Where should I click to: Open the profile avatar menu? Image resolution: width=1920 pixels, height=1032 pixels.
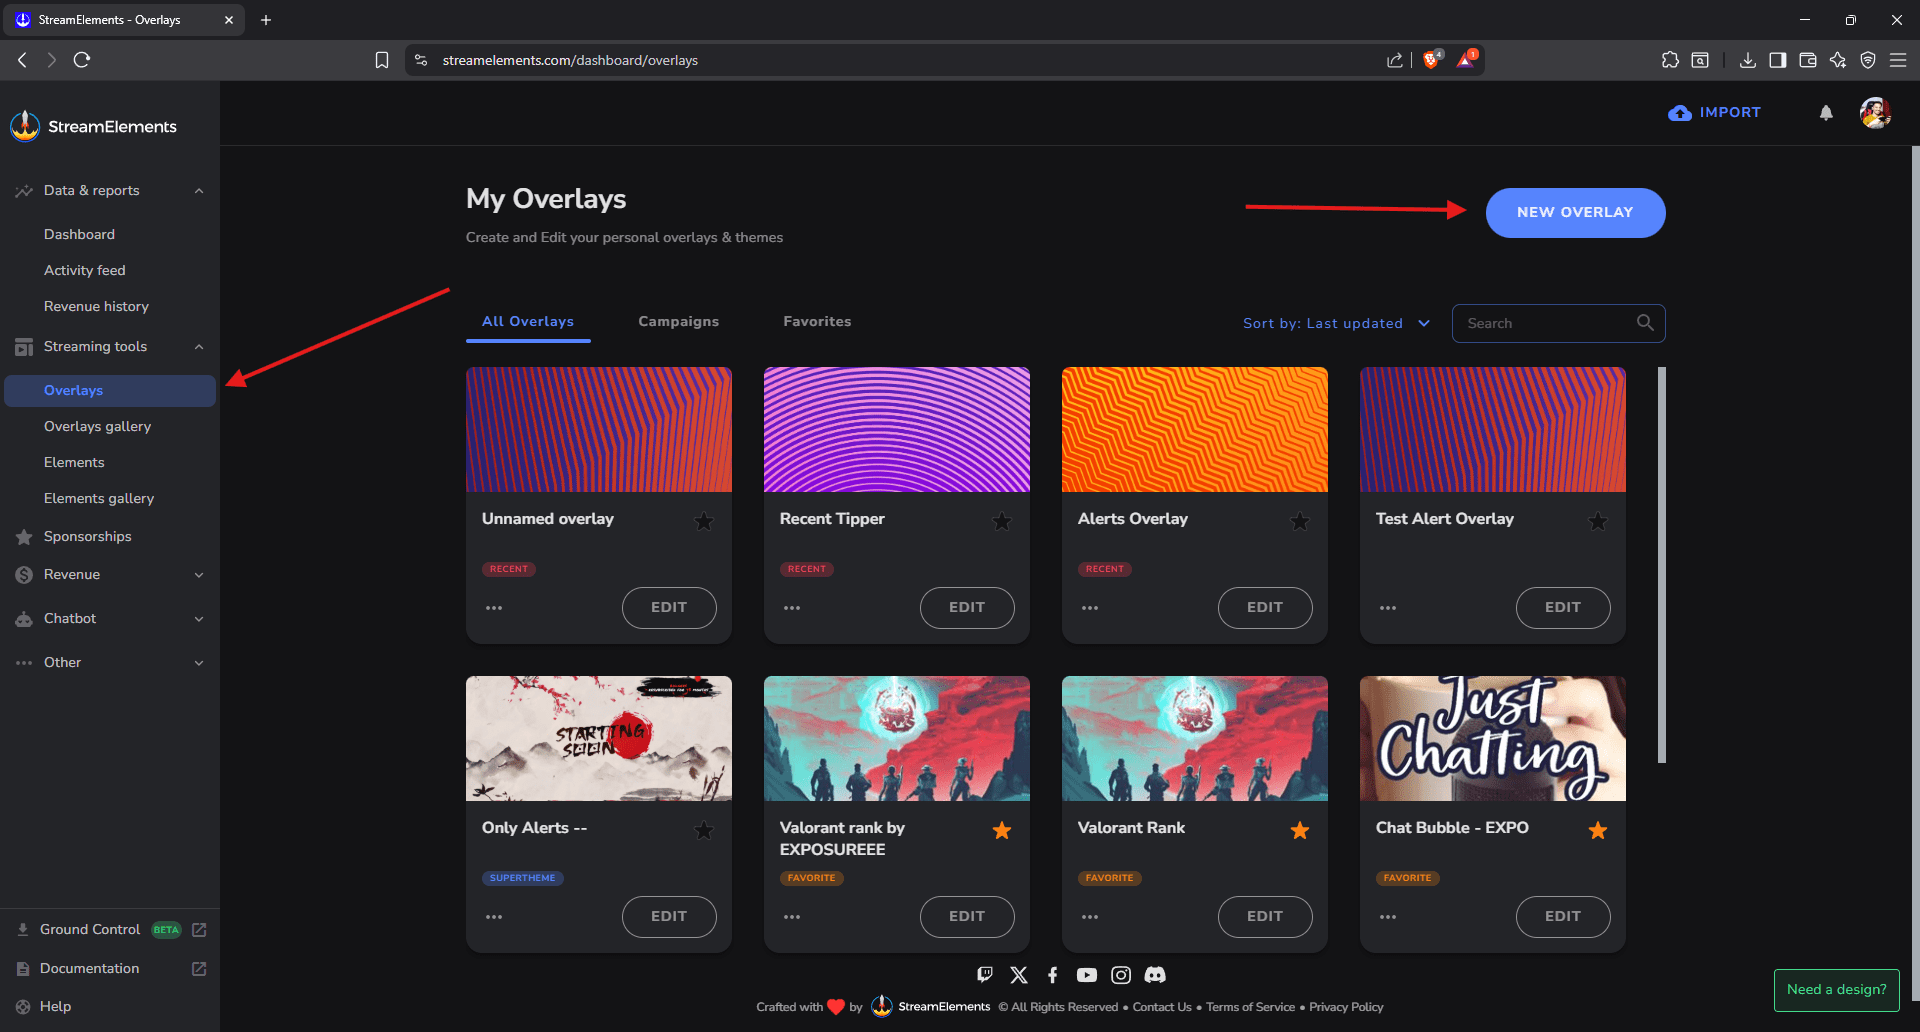click(x=1876, y=113)
